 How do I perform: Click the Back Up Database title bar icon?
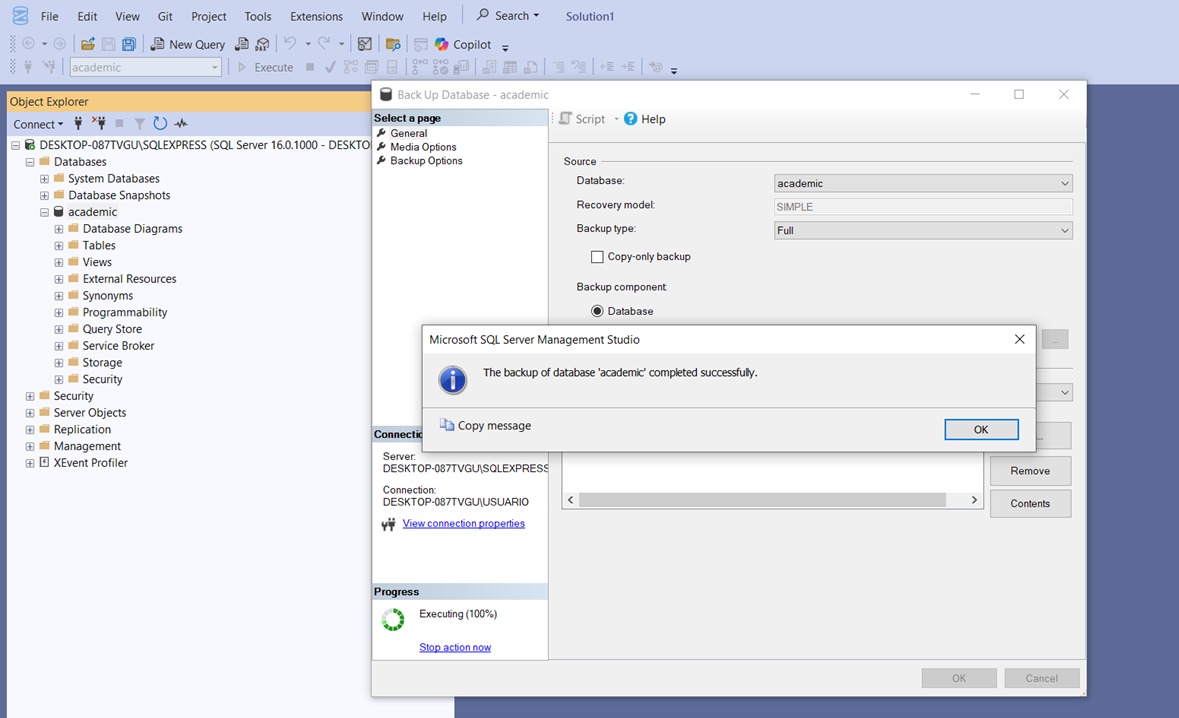click(386, 94)
